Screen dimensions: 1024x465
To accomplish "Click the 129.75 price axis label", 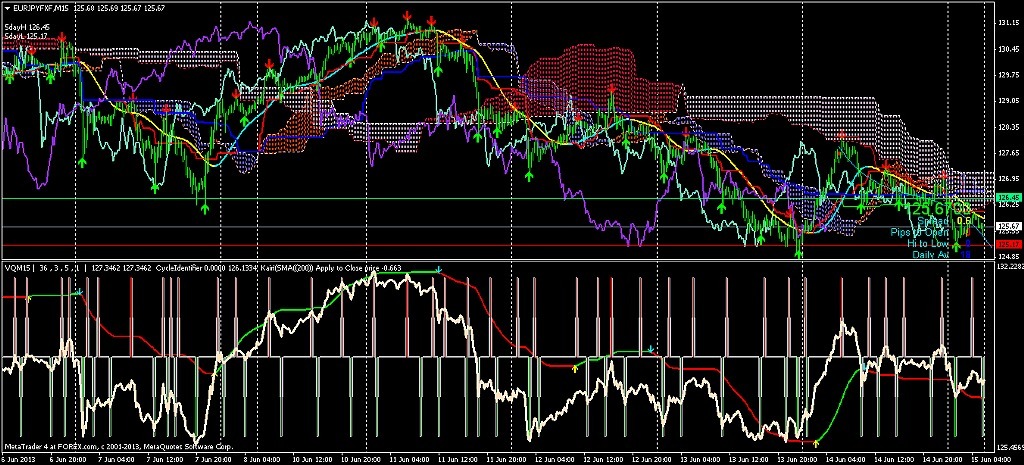I will click(x=1009, y=74).
